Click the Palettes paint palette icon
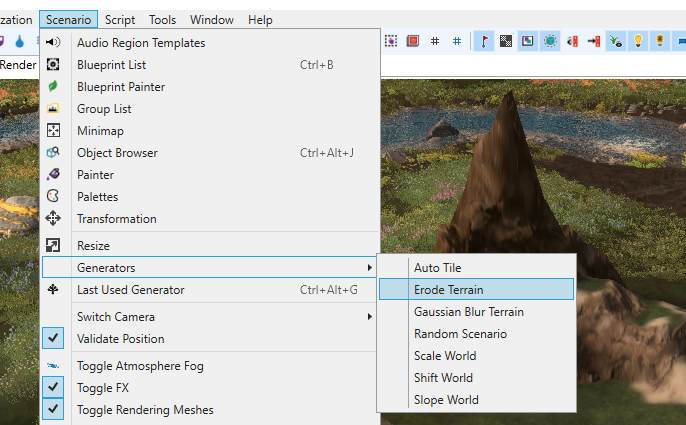Image resolution: width=686 pixels, height=425 pixels. click(53, 196)
